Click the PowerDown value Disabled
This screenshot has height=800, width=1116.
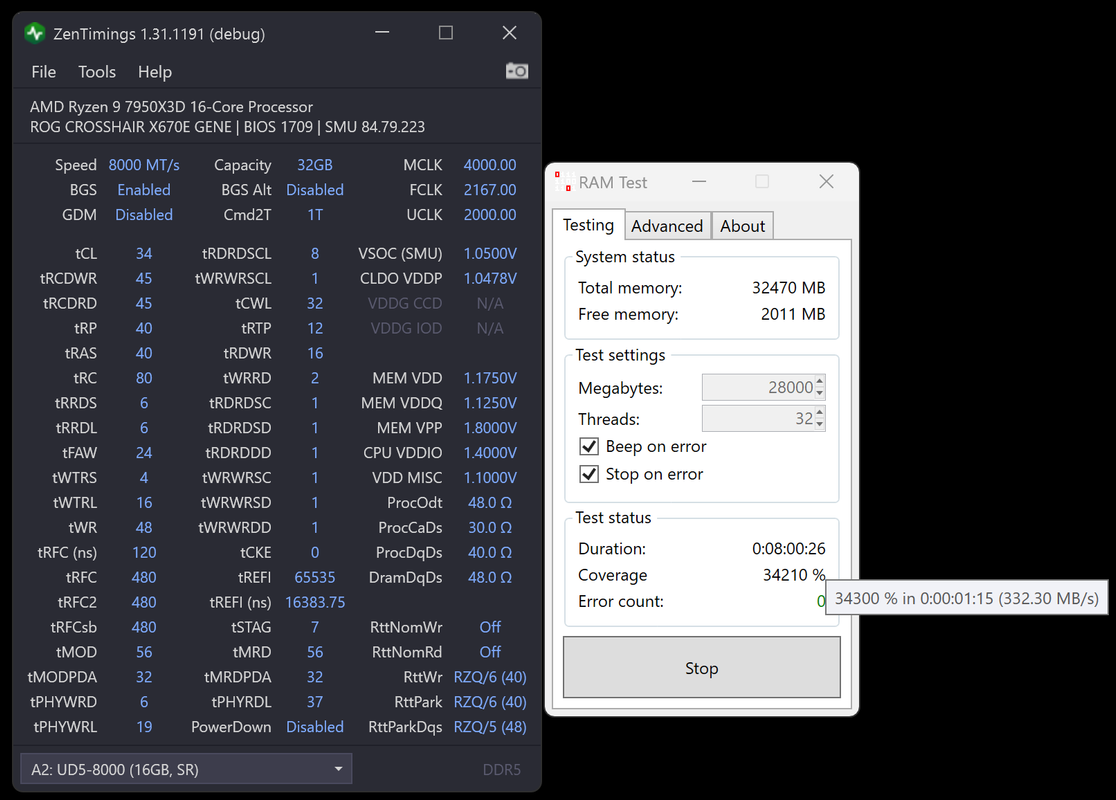(315, 727)
